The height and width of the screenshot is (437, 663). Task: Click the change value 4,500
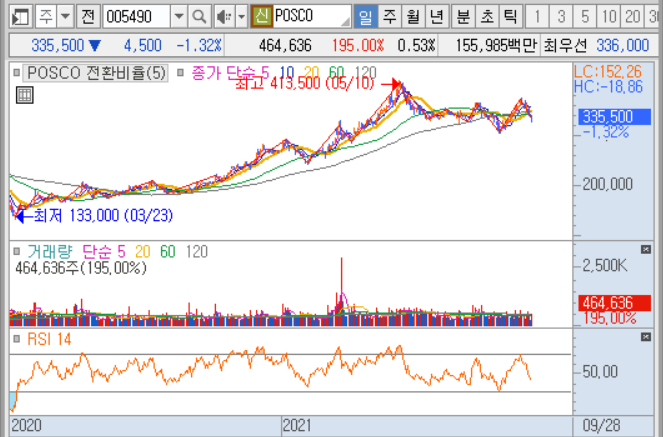coord(142,45)
